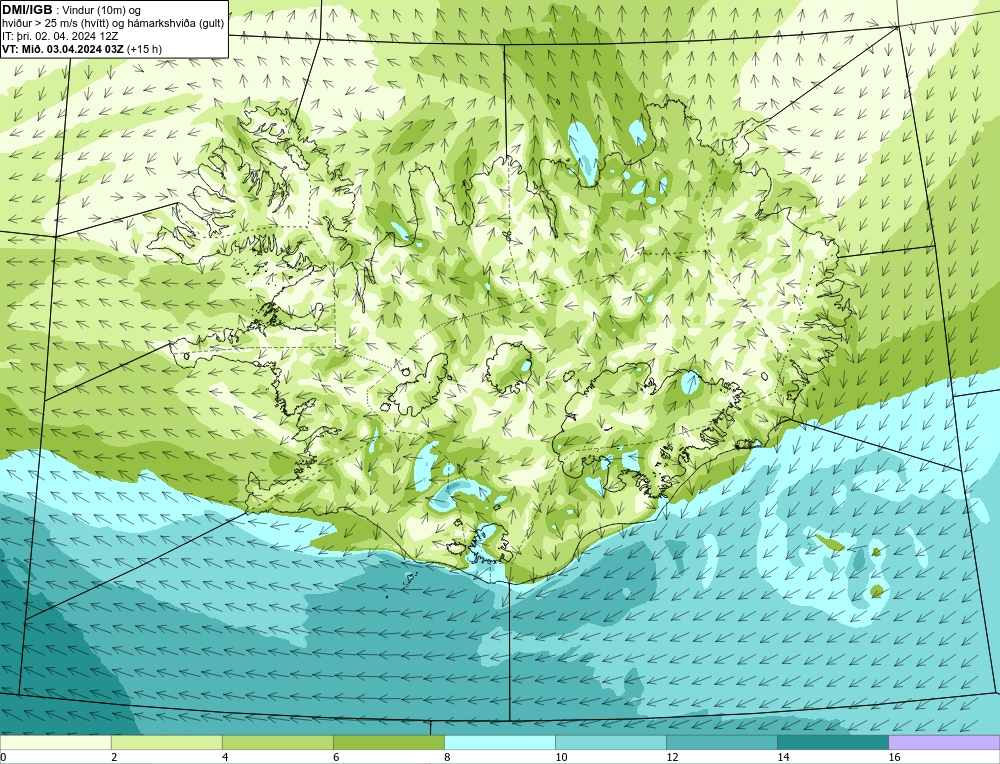
Task: Click the legend label '12'
Action: click(x=672, y=757)
